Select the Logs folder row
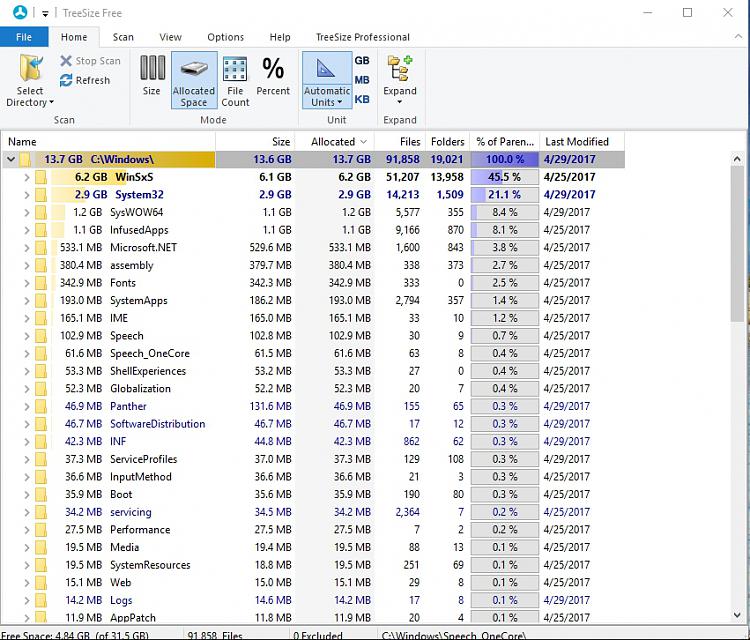The width and height of the screenshot is (750, 640). 313,600
